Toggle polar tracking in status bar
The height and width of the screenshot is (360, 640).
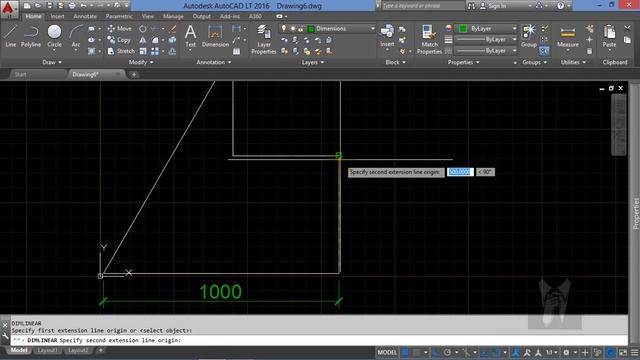click(x=447, y=352)
